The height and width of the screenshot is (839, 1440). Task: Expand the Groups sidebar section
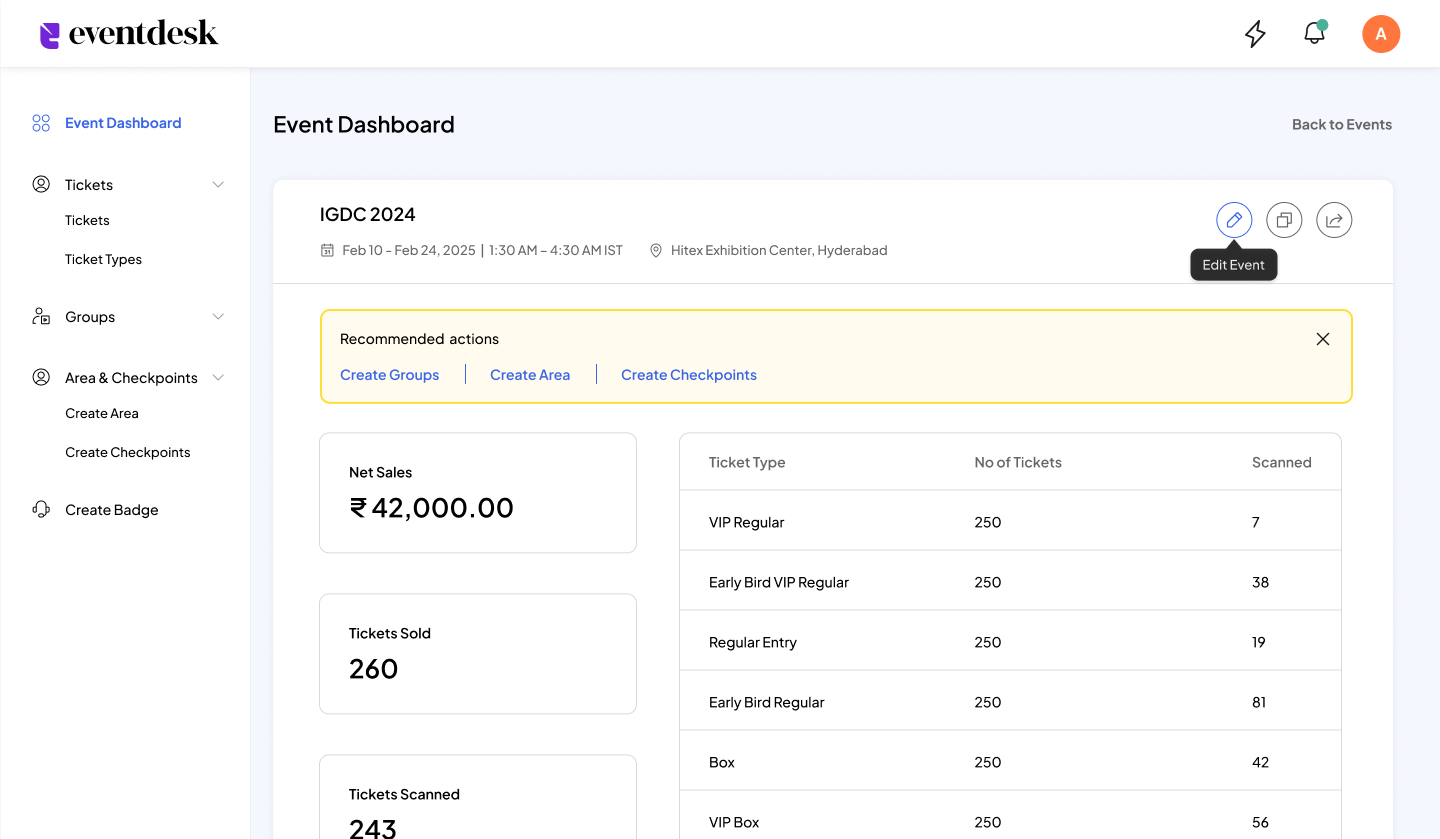pyautogui.click(x=218, y=317)
